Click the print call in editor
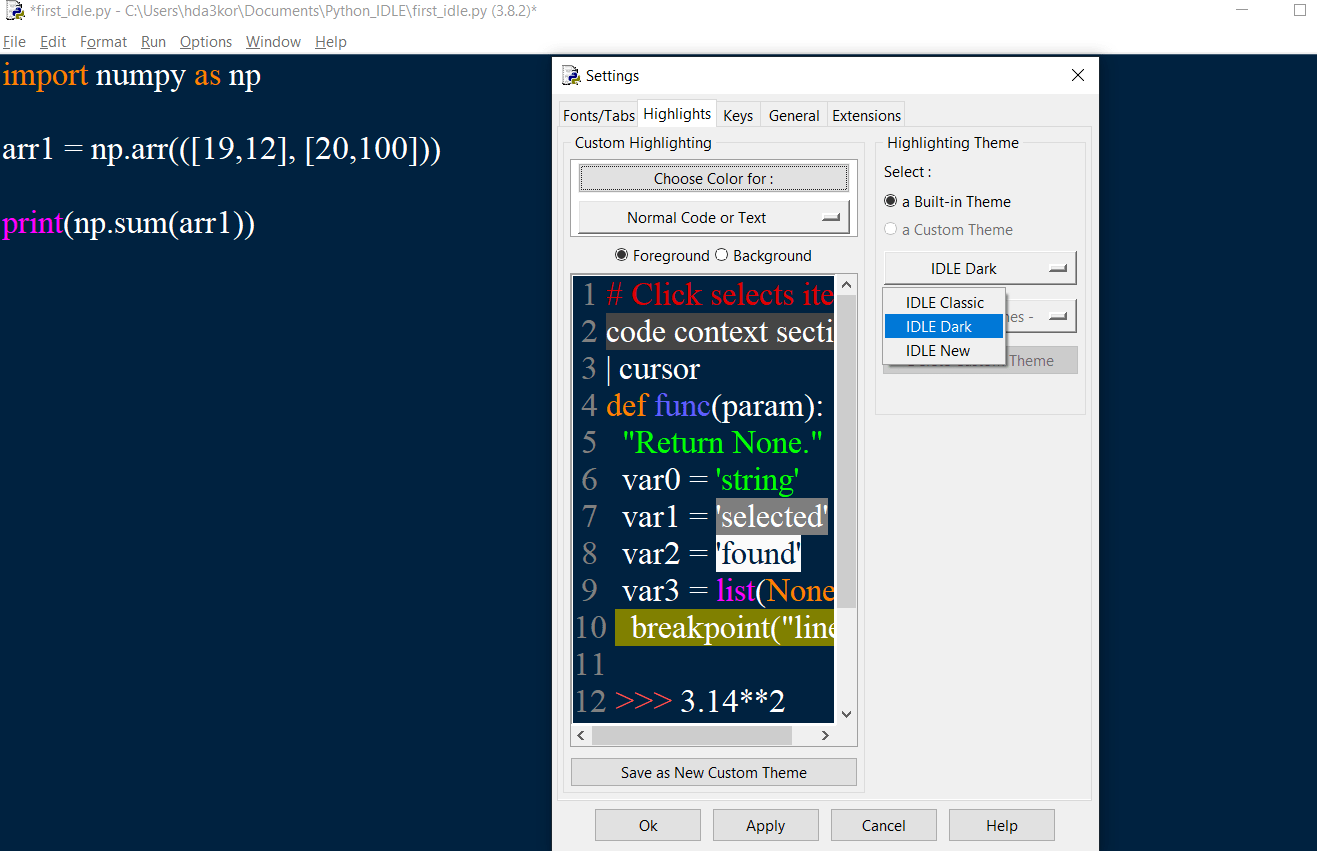This screenshot has height=851, width=1317. (x=32, y=224)
